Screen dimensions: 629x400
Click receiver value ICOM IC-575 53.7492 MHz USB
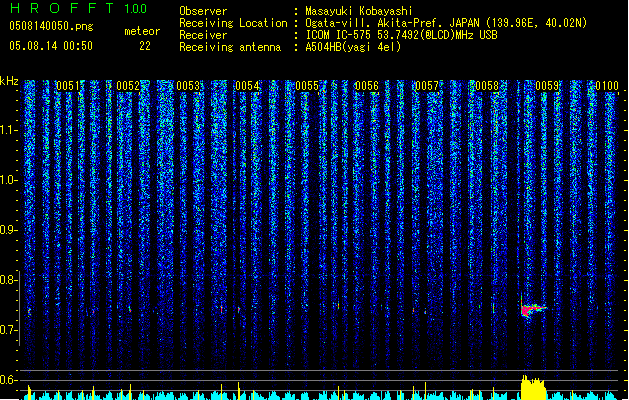pyautogui.click(x=401, y=35)
